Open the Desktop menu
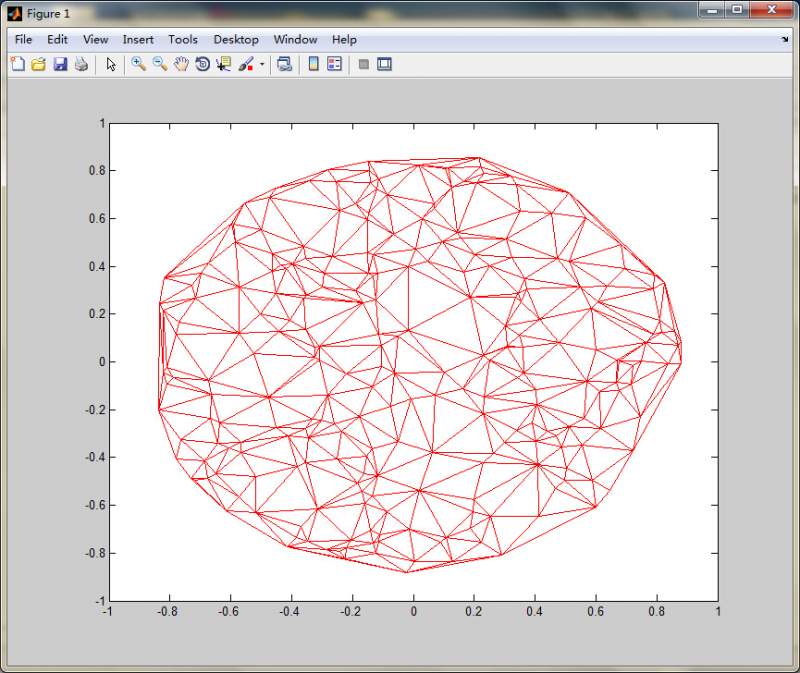This screenshot has width=800, height=673. tap(236, 39)
